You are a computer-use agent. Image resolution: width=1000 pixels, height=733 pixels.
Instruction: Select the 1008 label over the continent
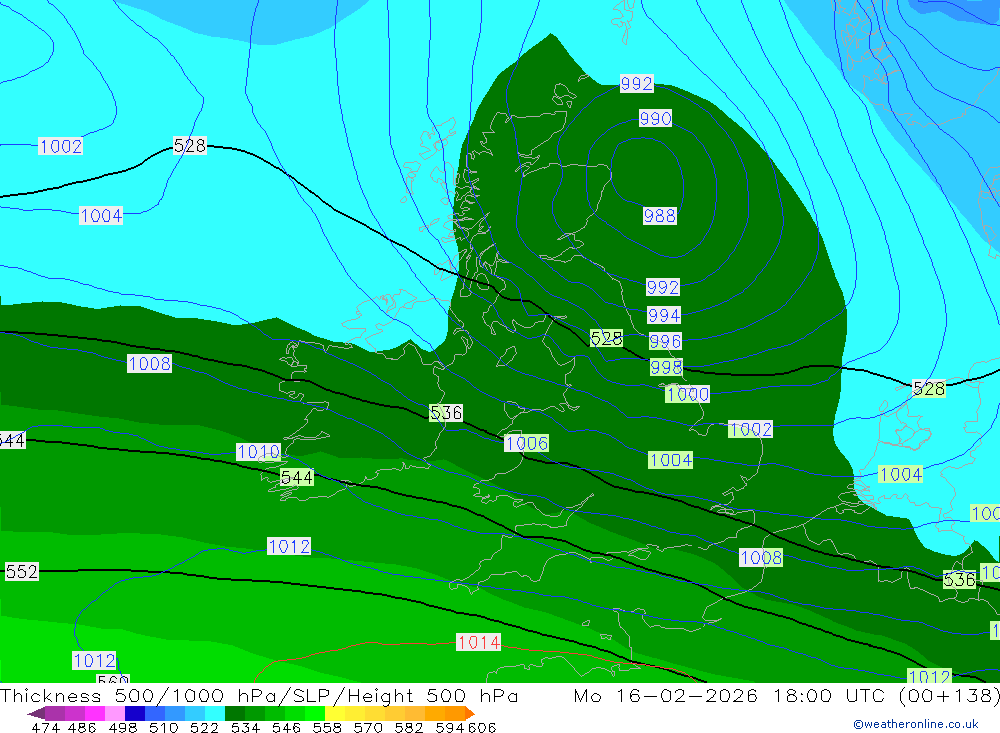coord(761,558)
